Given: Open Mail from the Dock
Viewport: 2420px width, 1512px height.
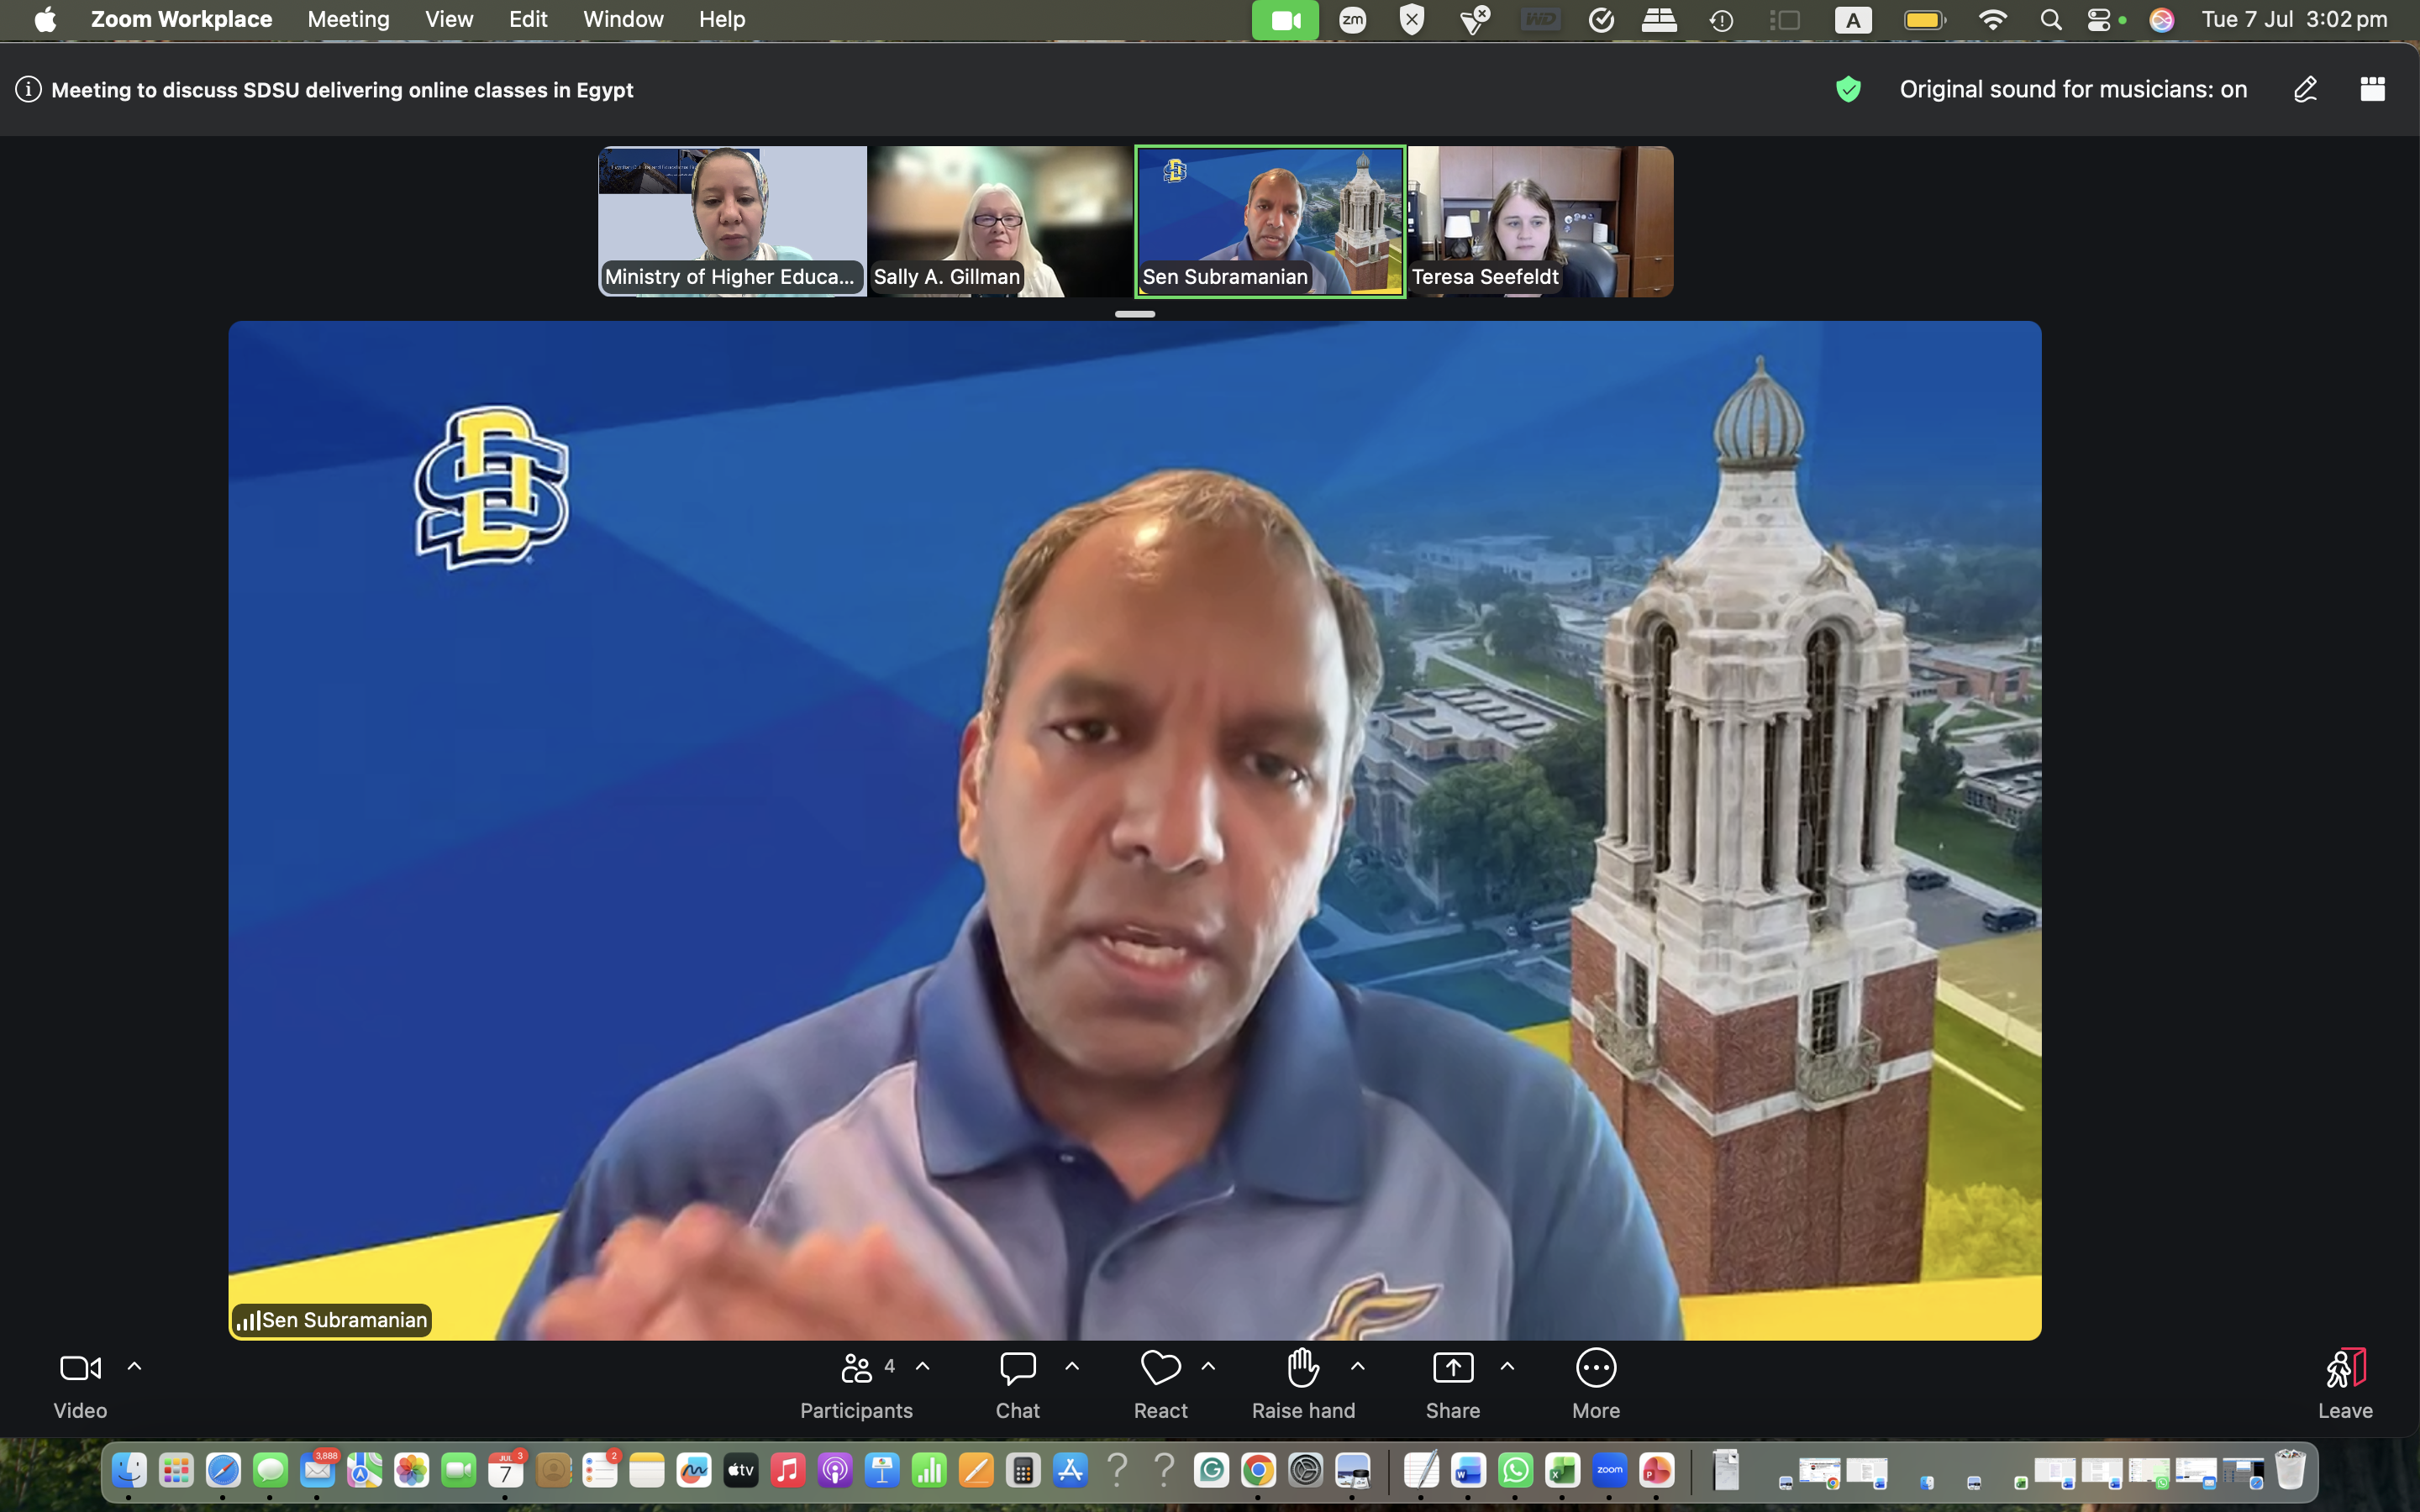Looking at the screenshot, I should click(x=317, y=1470).
